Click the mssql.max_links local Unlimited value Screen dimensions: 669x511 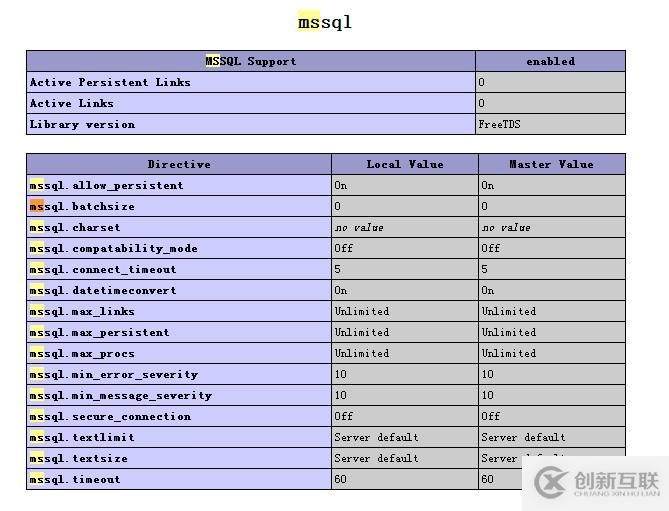[x=361, y=311]
